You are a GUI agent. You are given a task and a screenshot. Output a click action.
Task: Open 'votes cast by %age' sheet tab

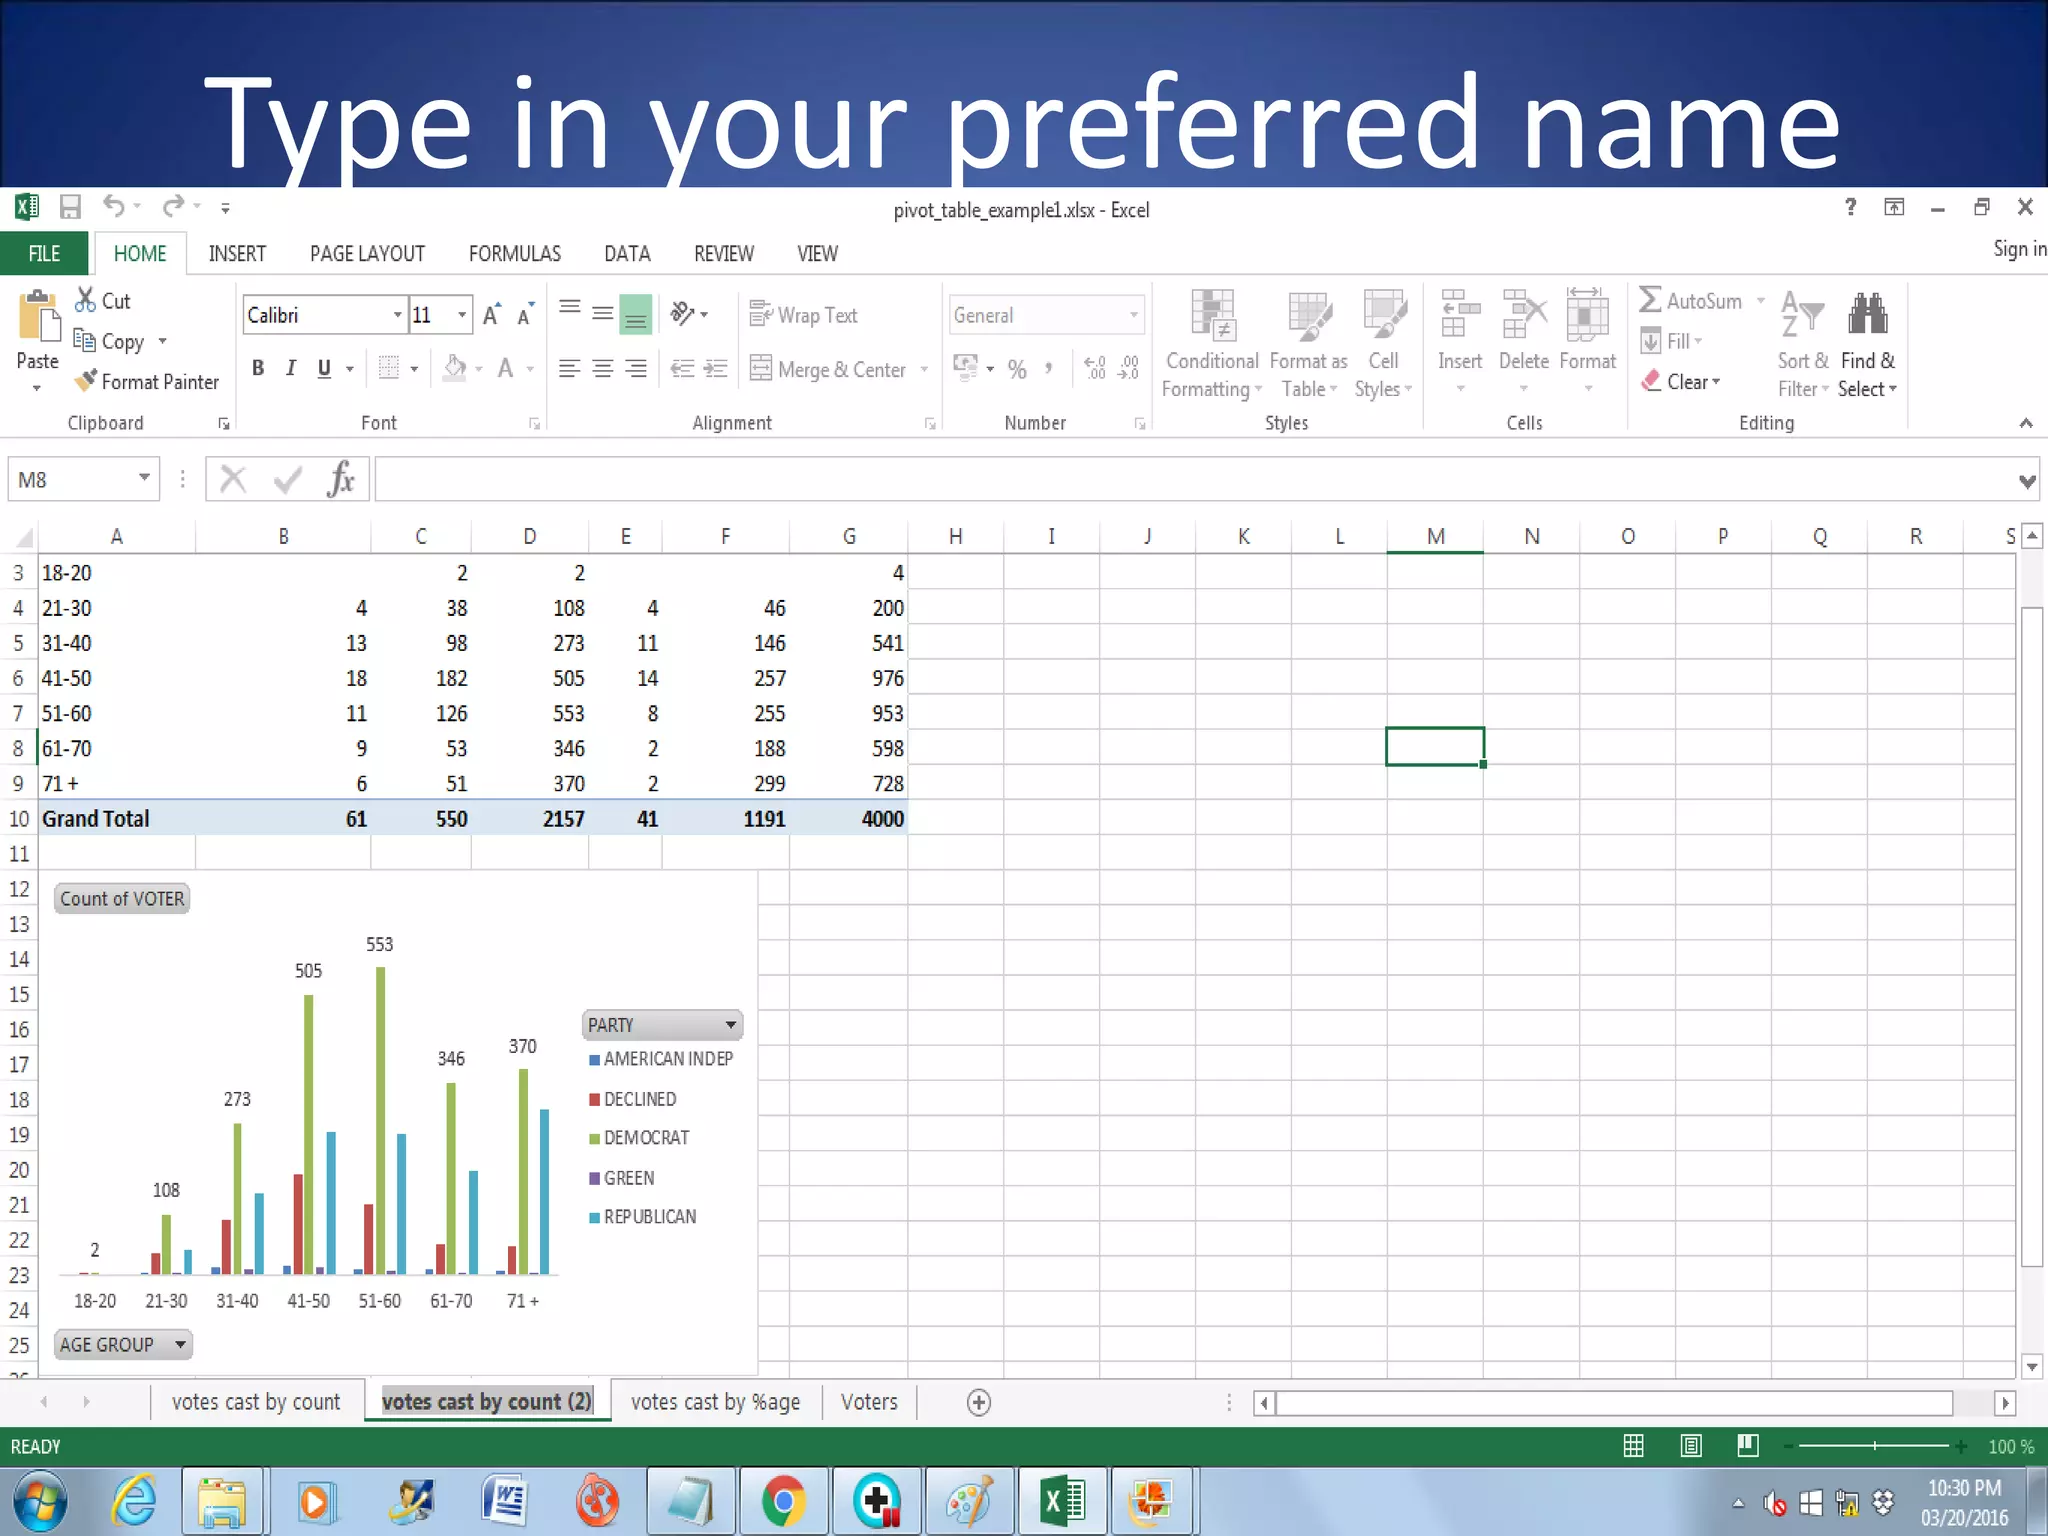click(x=715, y=1402)
